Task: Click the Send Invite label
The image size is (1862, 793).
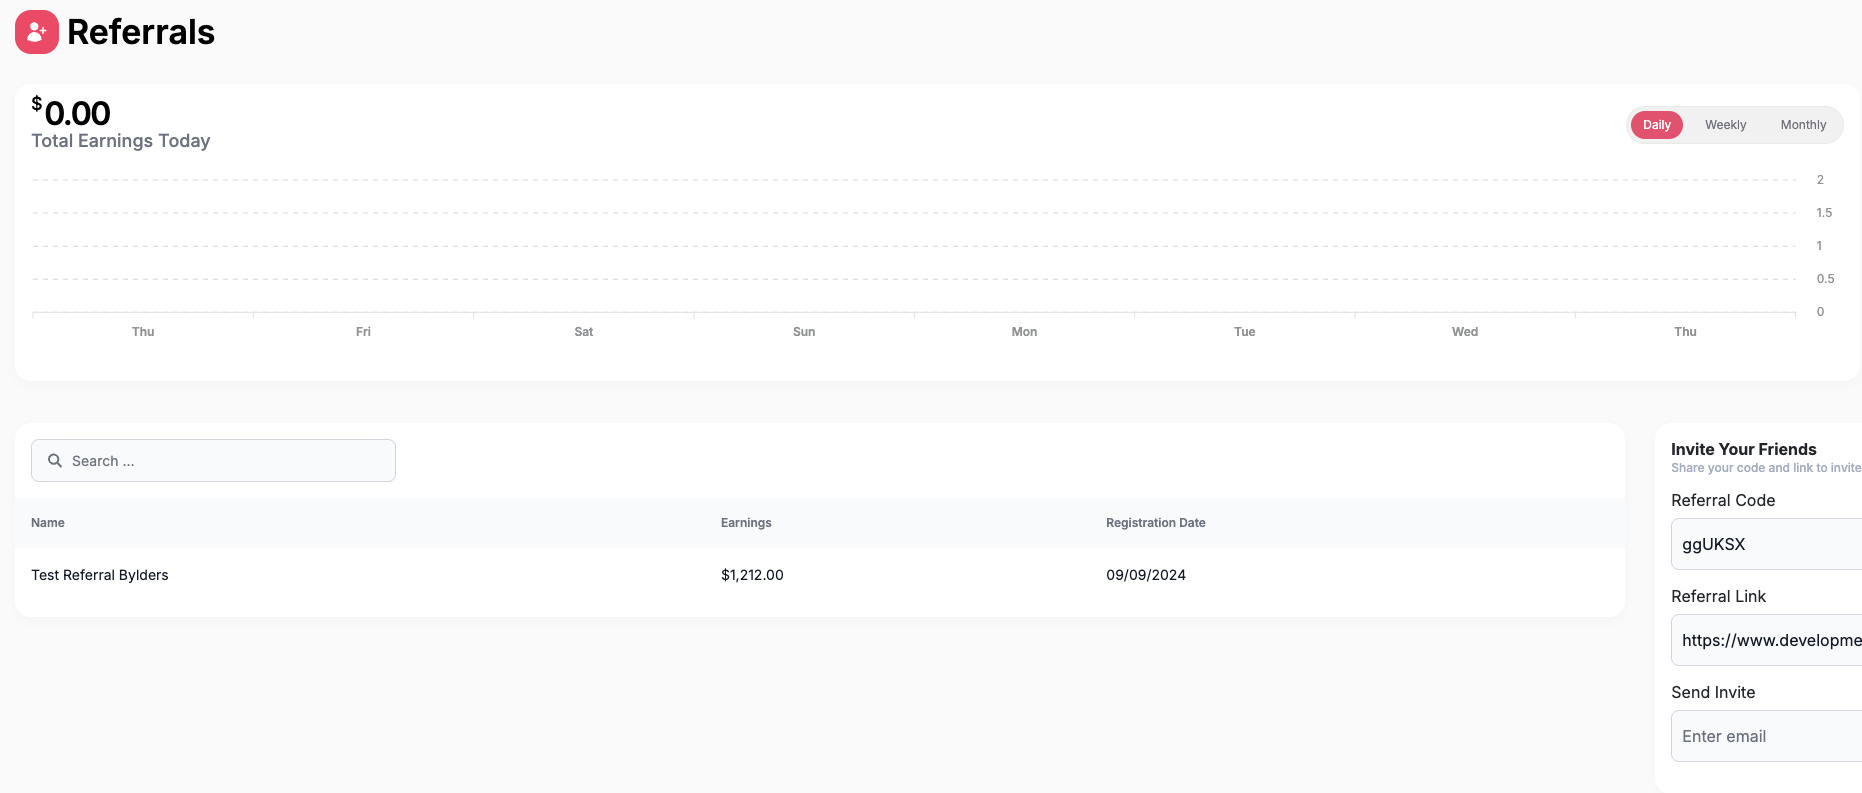Action: (1713, 692)
